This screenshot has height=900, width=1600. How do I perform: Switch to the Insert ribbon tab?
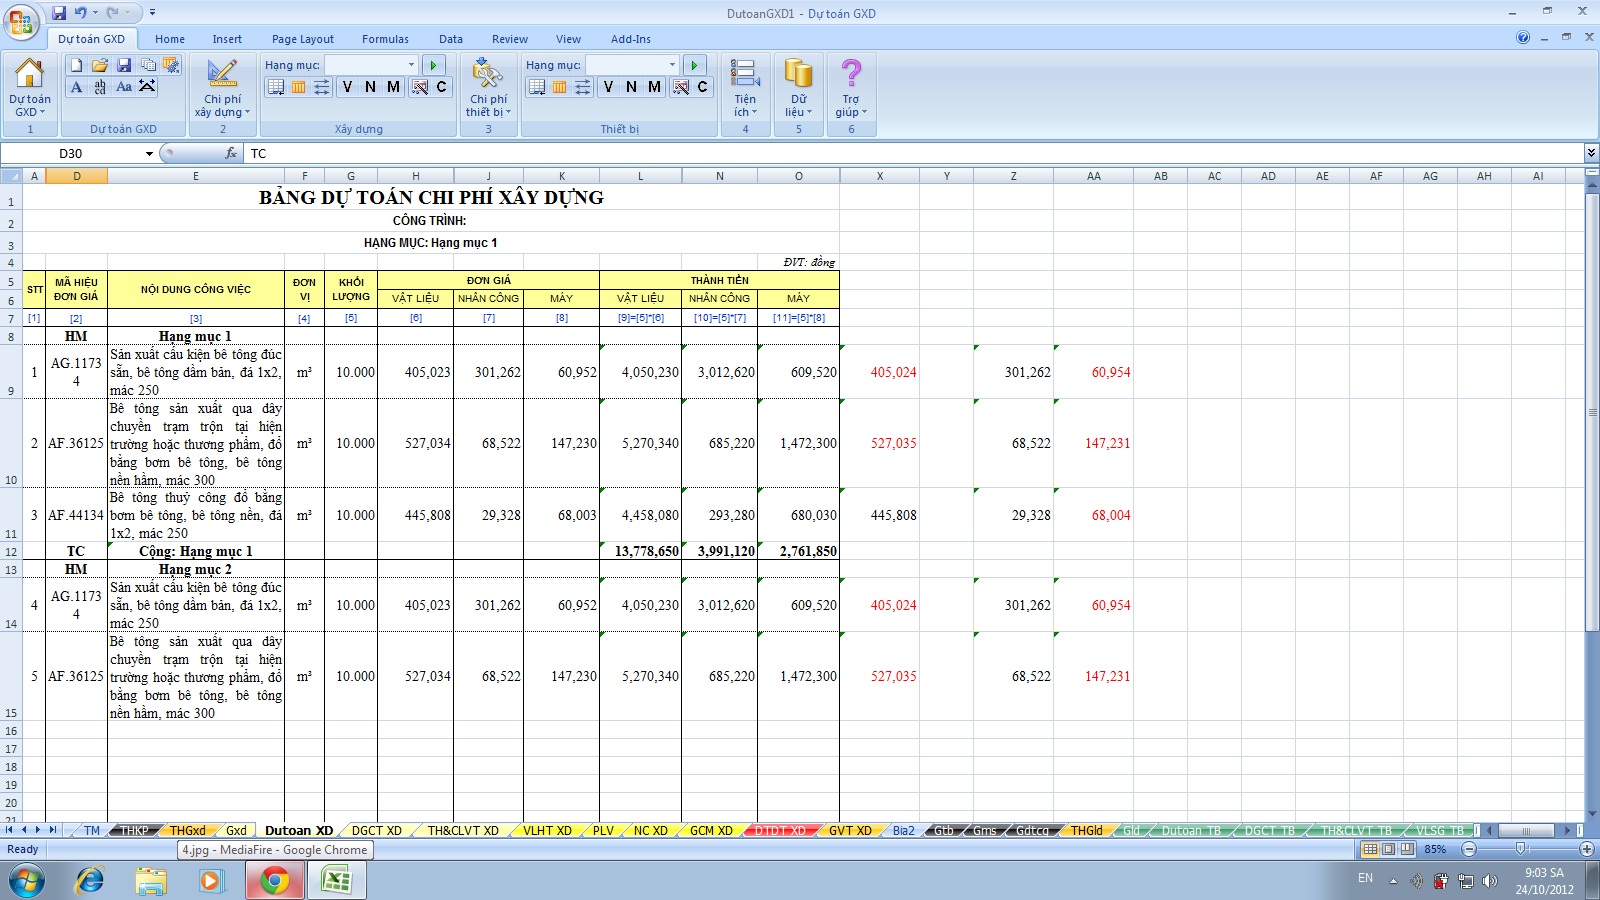(227, 39)
